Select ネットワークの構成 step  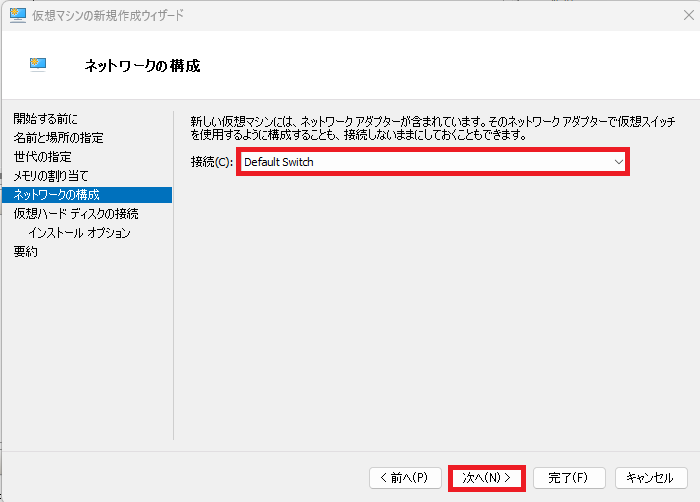coord(87,195)
